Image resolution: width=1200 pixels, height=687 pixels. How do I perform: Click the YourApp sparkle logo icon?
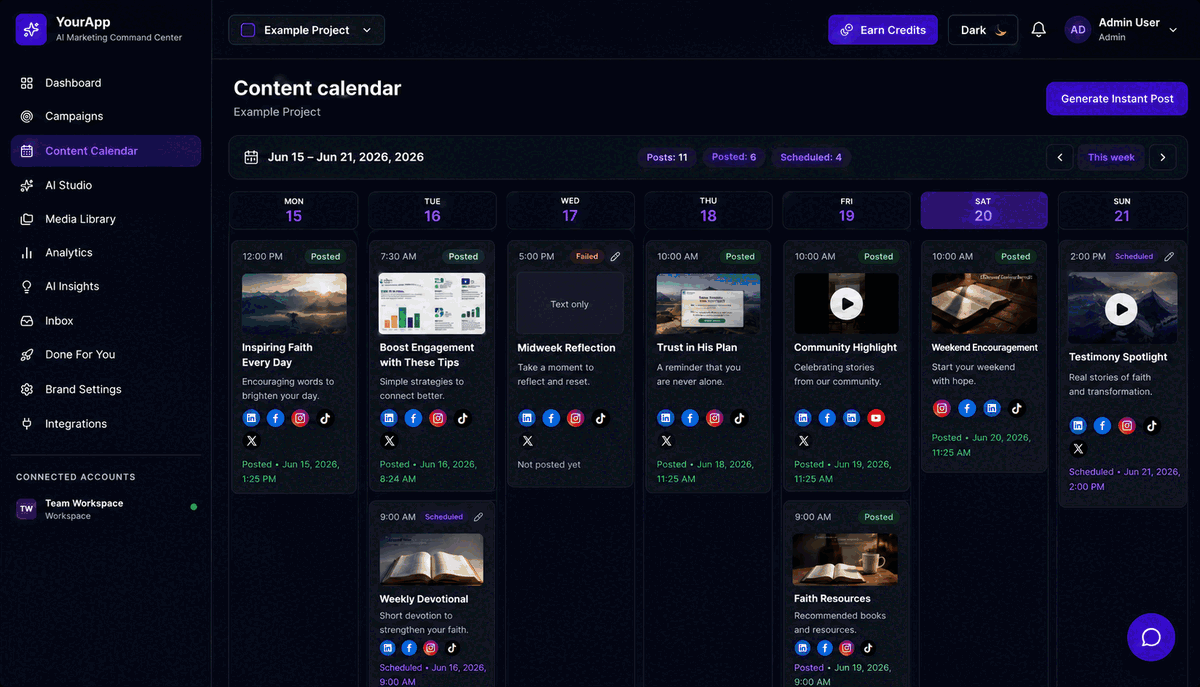(31, 30)
